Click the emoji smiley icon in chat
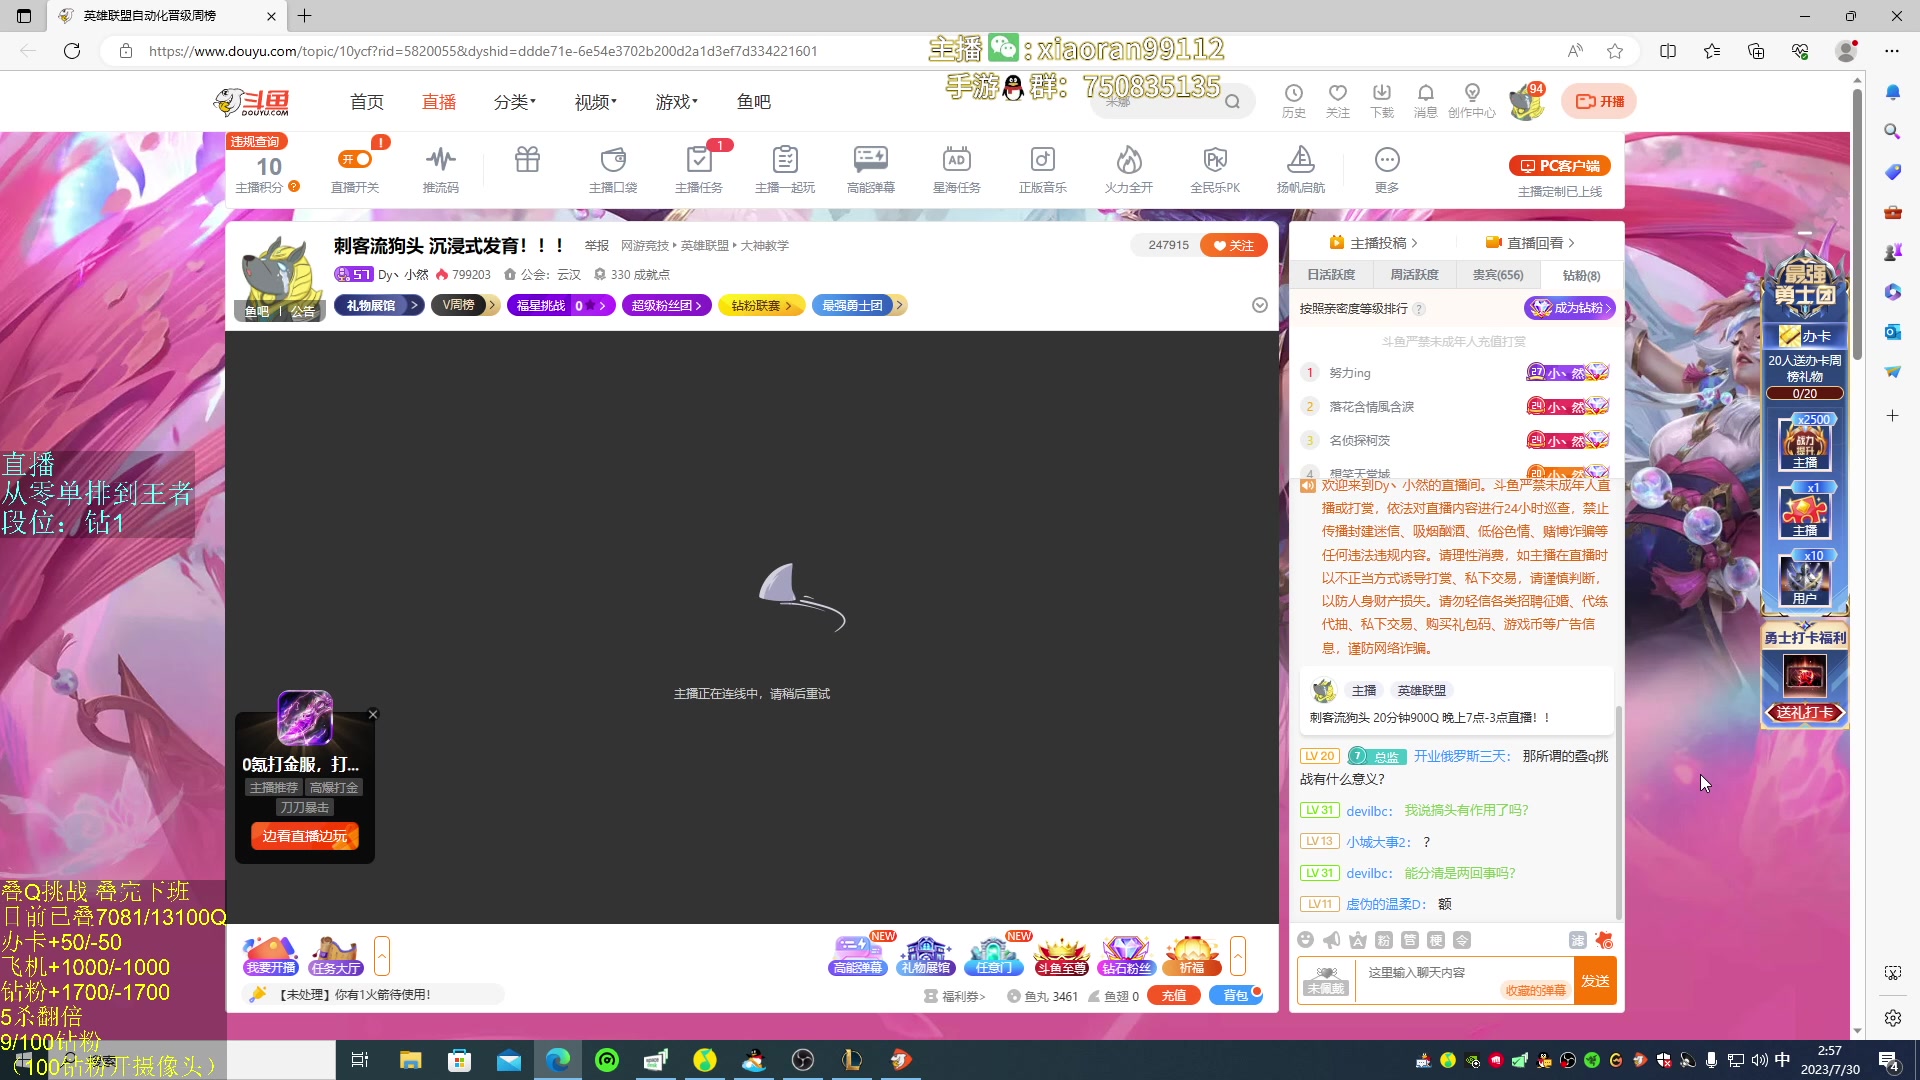1920x1080 pixels. pos(1305,940)
